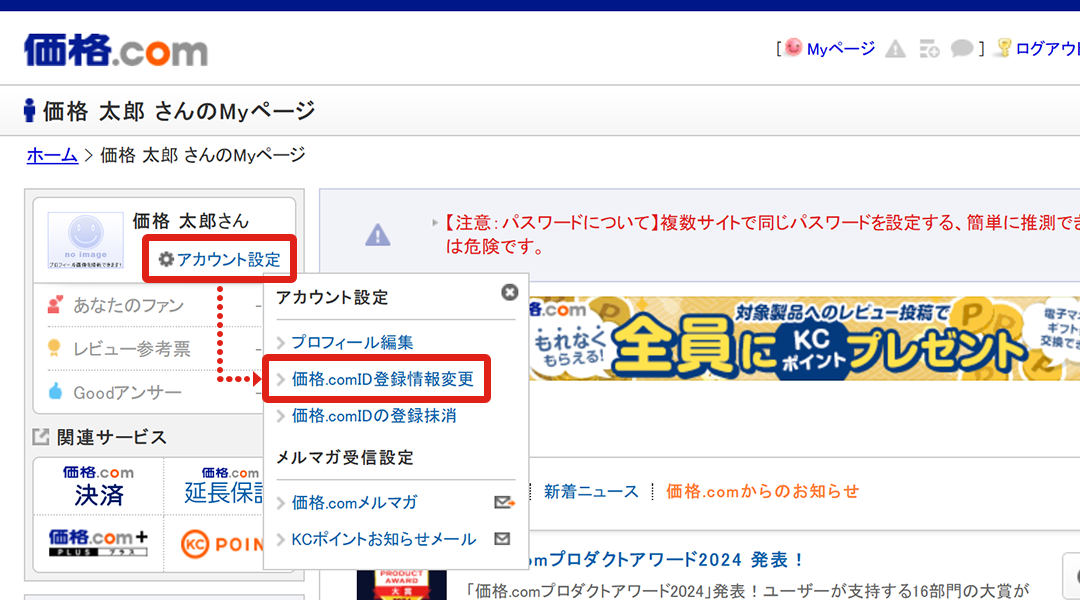Click chevron before 価格.comメルマガ
Image resolution: width=1080 pixels, height=600 pixels.
tap(281, 502)
